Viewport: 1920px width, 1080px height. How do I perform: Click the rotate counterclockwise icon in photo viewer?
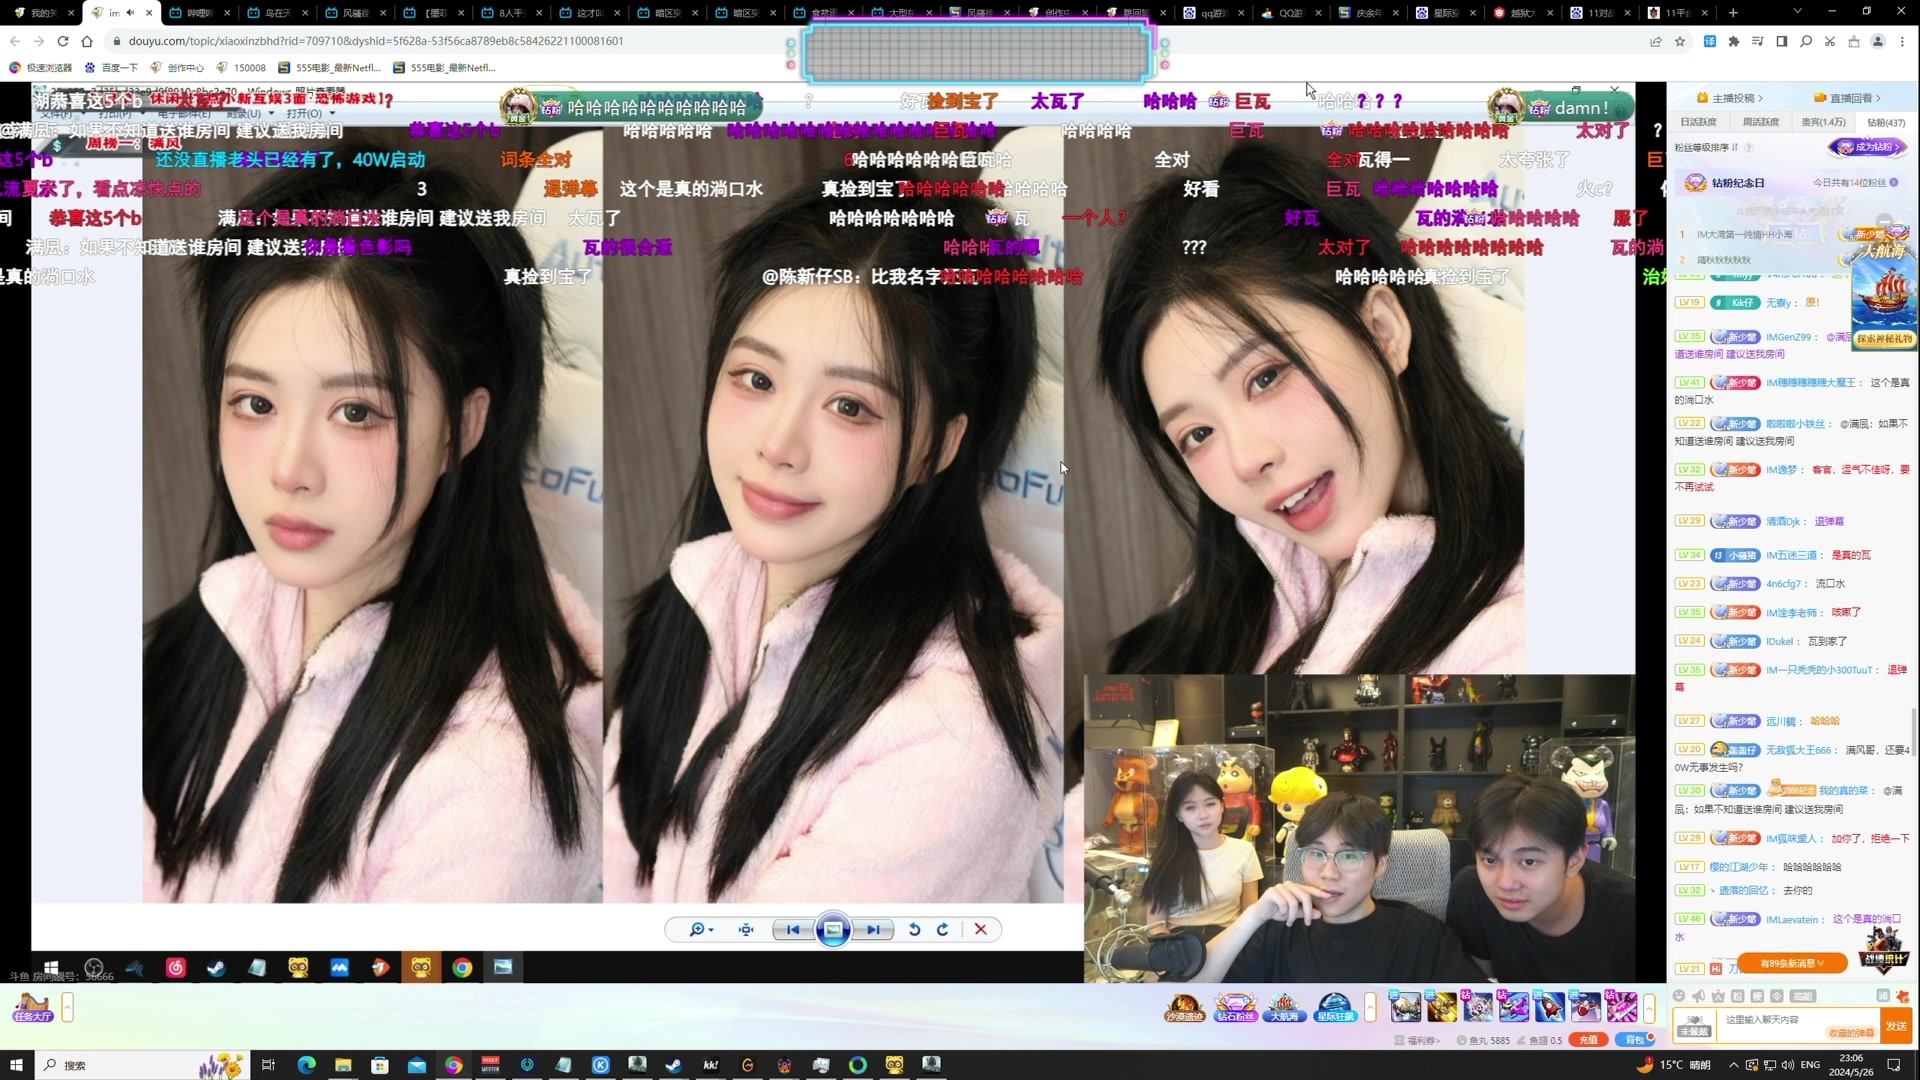(x=914, y=930)
